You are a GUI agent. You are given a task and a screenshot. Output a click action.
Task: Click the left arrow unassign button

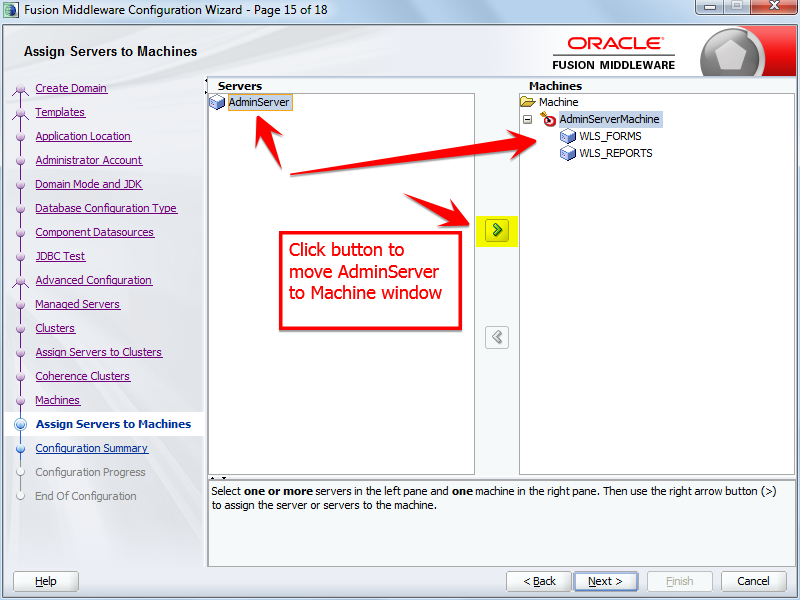[x=496, y=337]
